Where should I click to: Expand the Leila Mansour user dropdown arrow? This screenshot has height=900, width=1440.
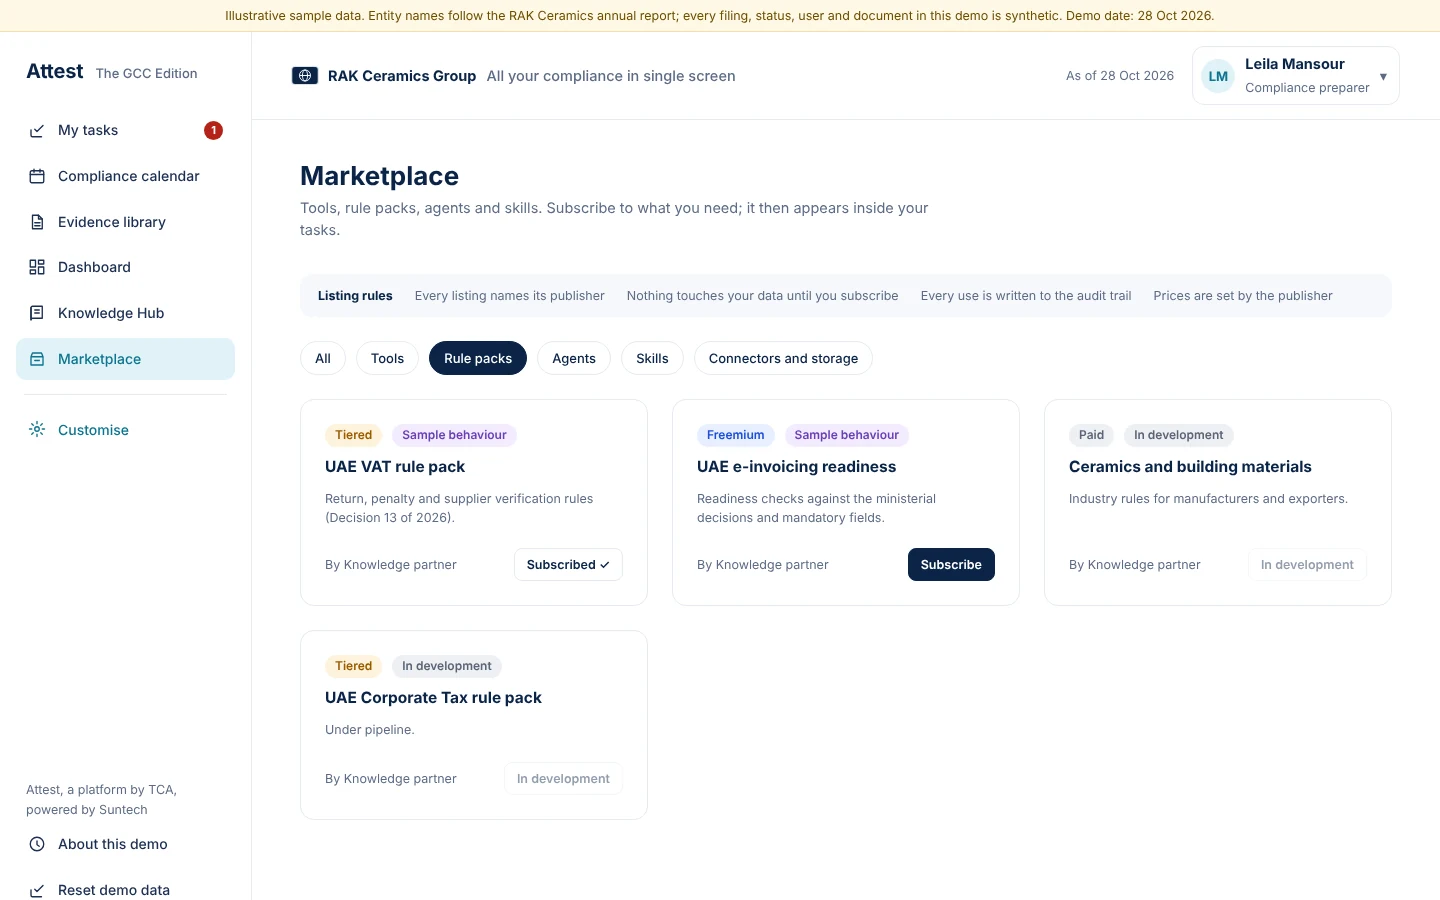point(1383,77)
